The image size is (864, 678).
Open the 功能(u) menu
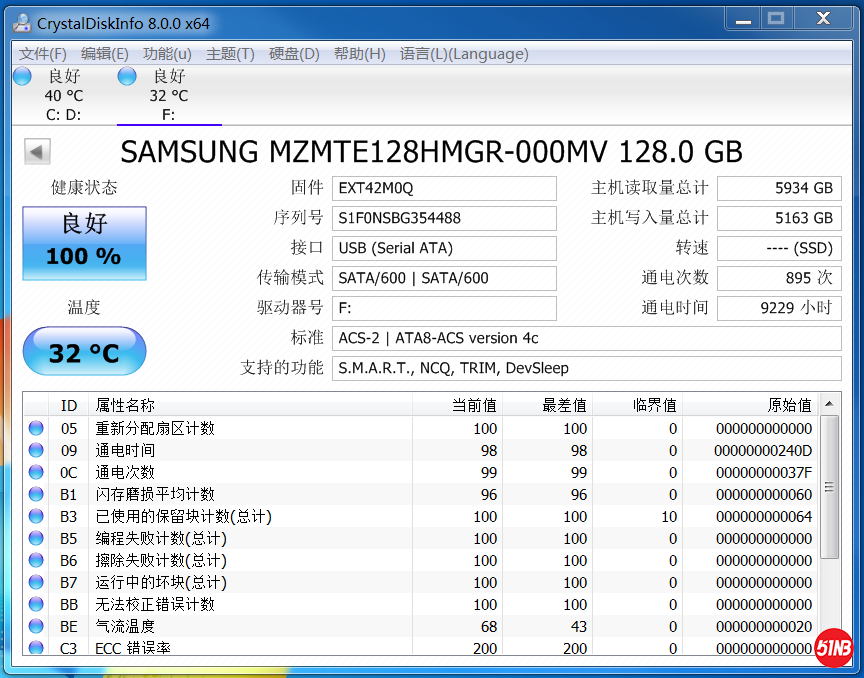pos(167,54)
